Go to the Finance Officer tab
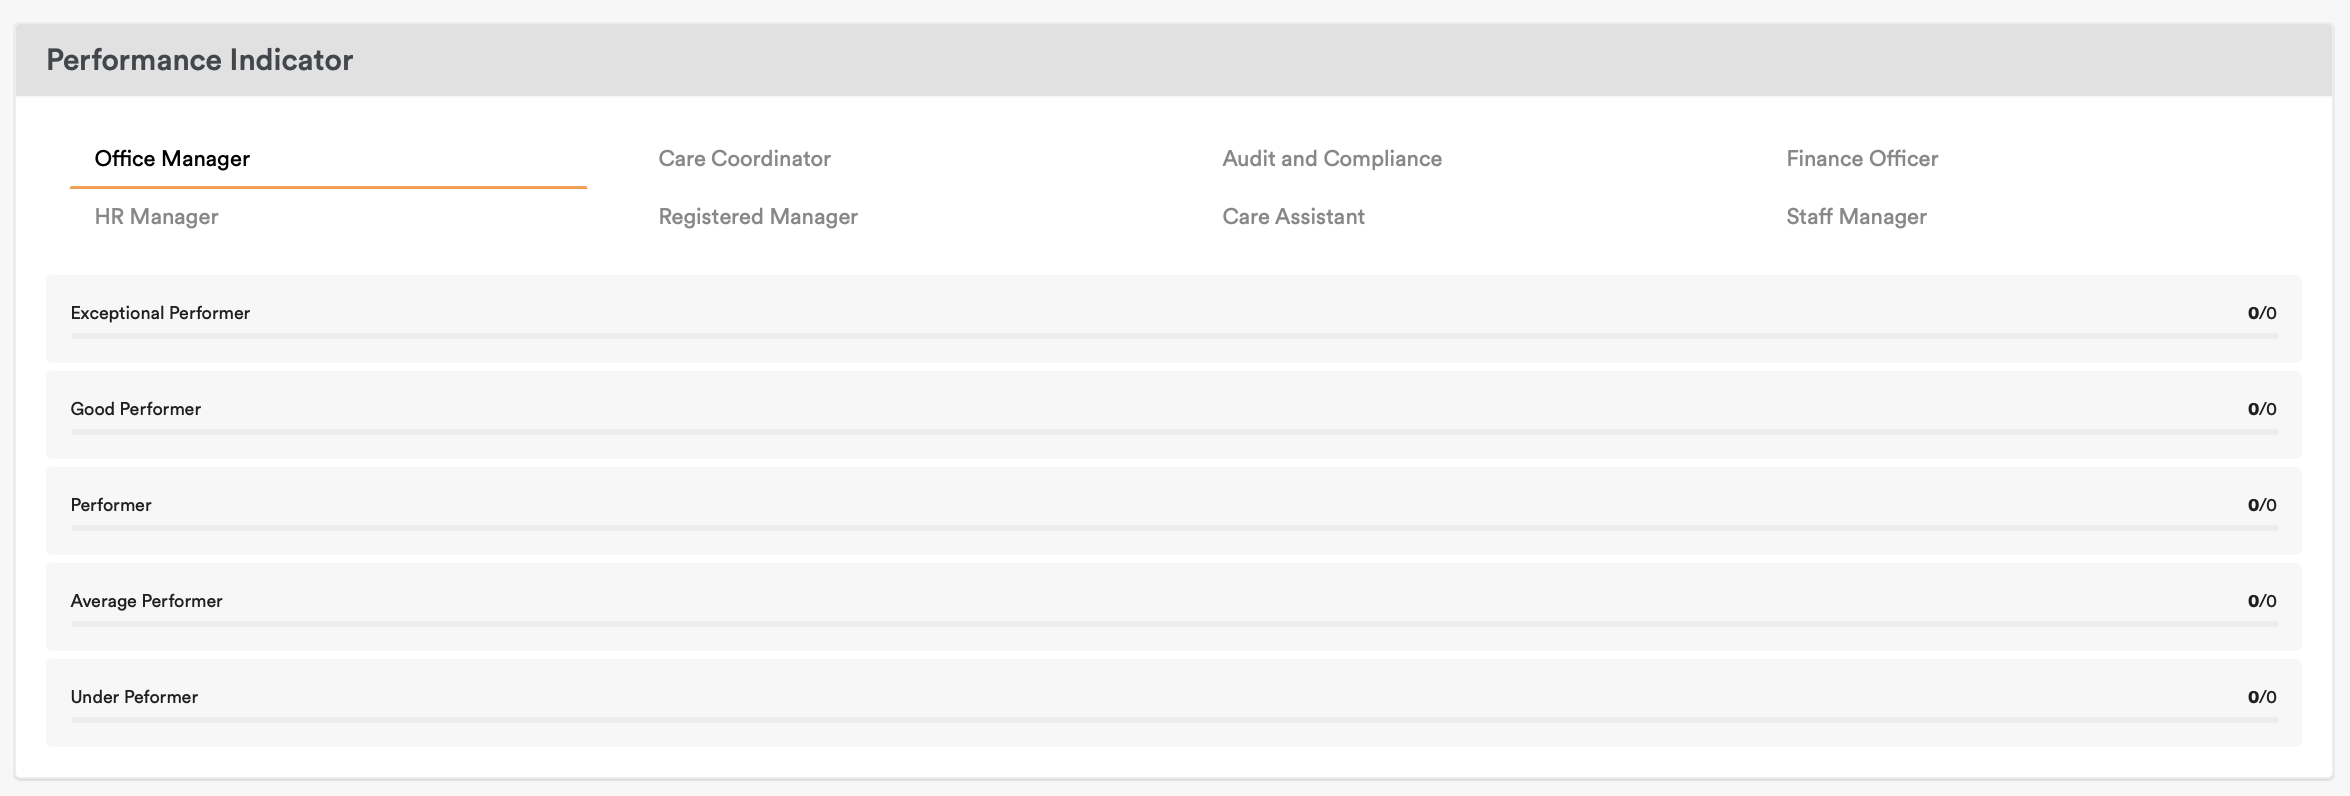 [x=1861, y=159]
